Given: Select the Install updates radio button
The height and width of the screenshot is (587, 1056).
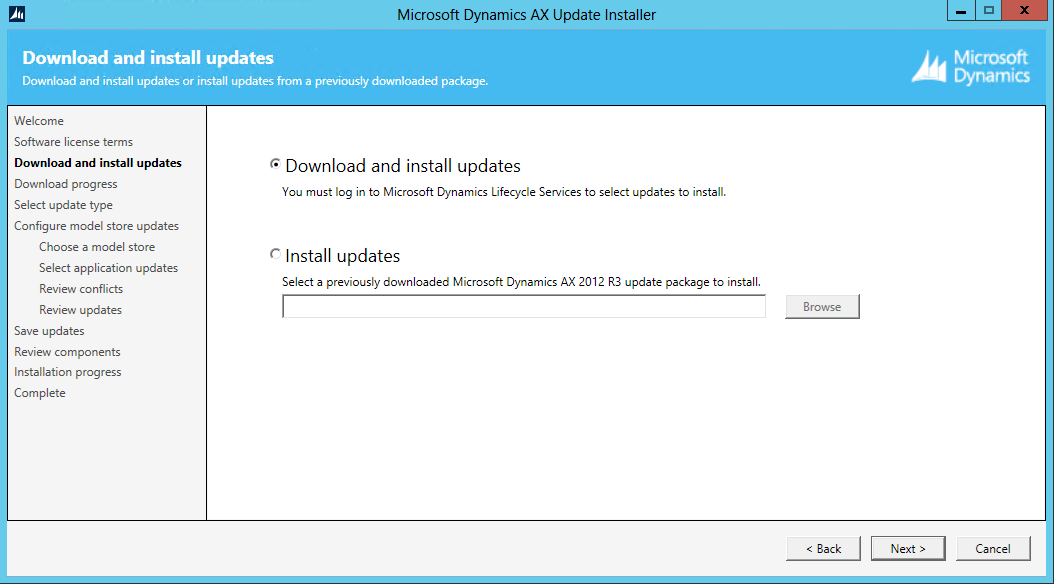Looking at the screenshot, I should (x=275, y=254).
